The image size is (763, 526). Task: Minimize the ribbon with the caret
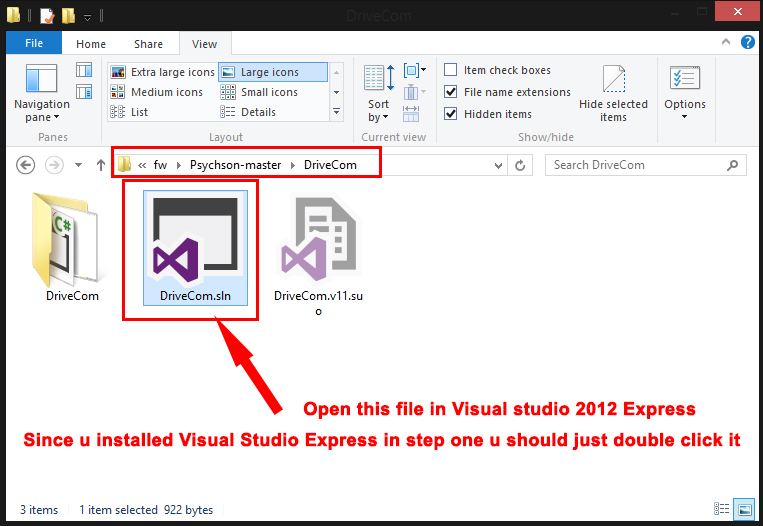(x=726, y=42)
